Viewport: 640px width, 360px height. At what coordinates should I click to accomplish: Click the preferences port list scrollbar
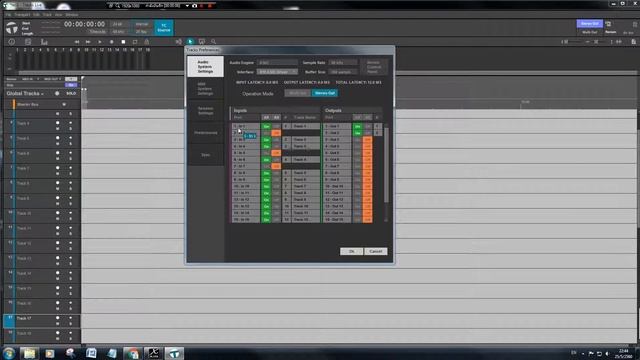[x=386, y=165]
